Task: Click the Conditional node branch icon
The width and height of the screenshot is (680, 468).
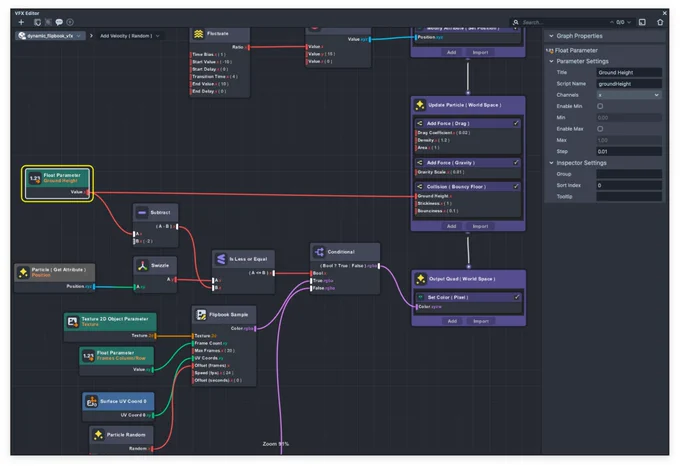Action: pyautogui.click(x=320, y=252)
